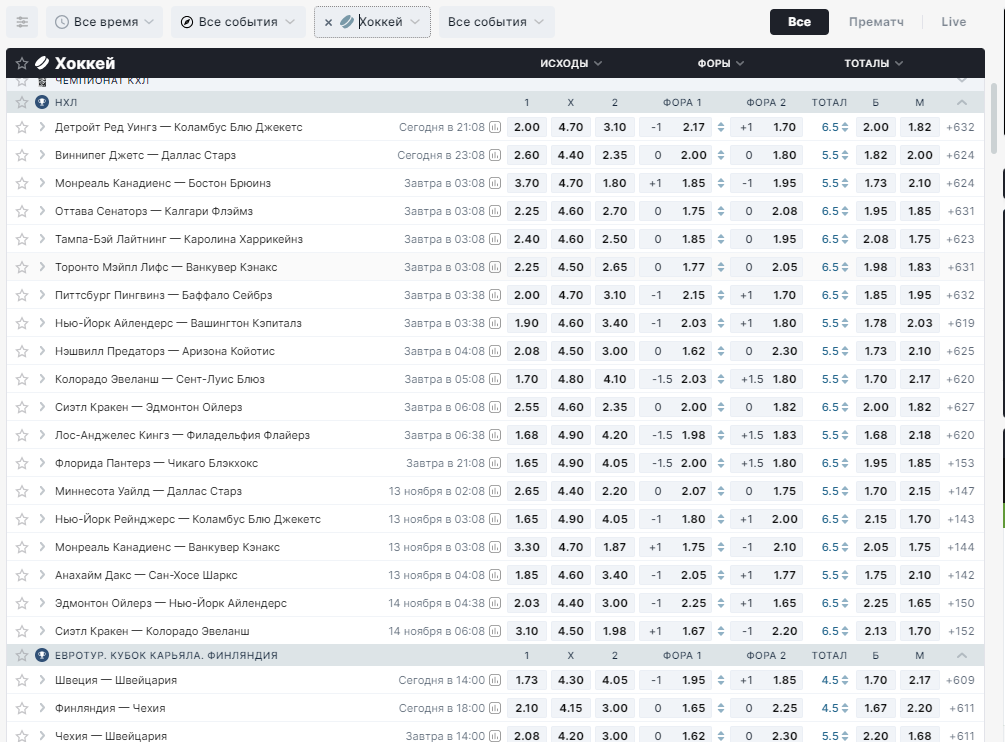Star the Швеция — Швейцария match
The height and width of the screenshot is (742, 1005).
(22, 680)
